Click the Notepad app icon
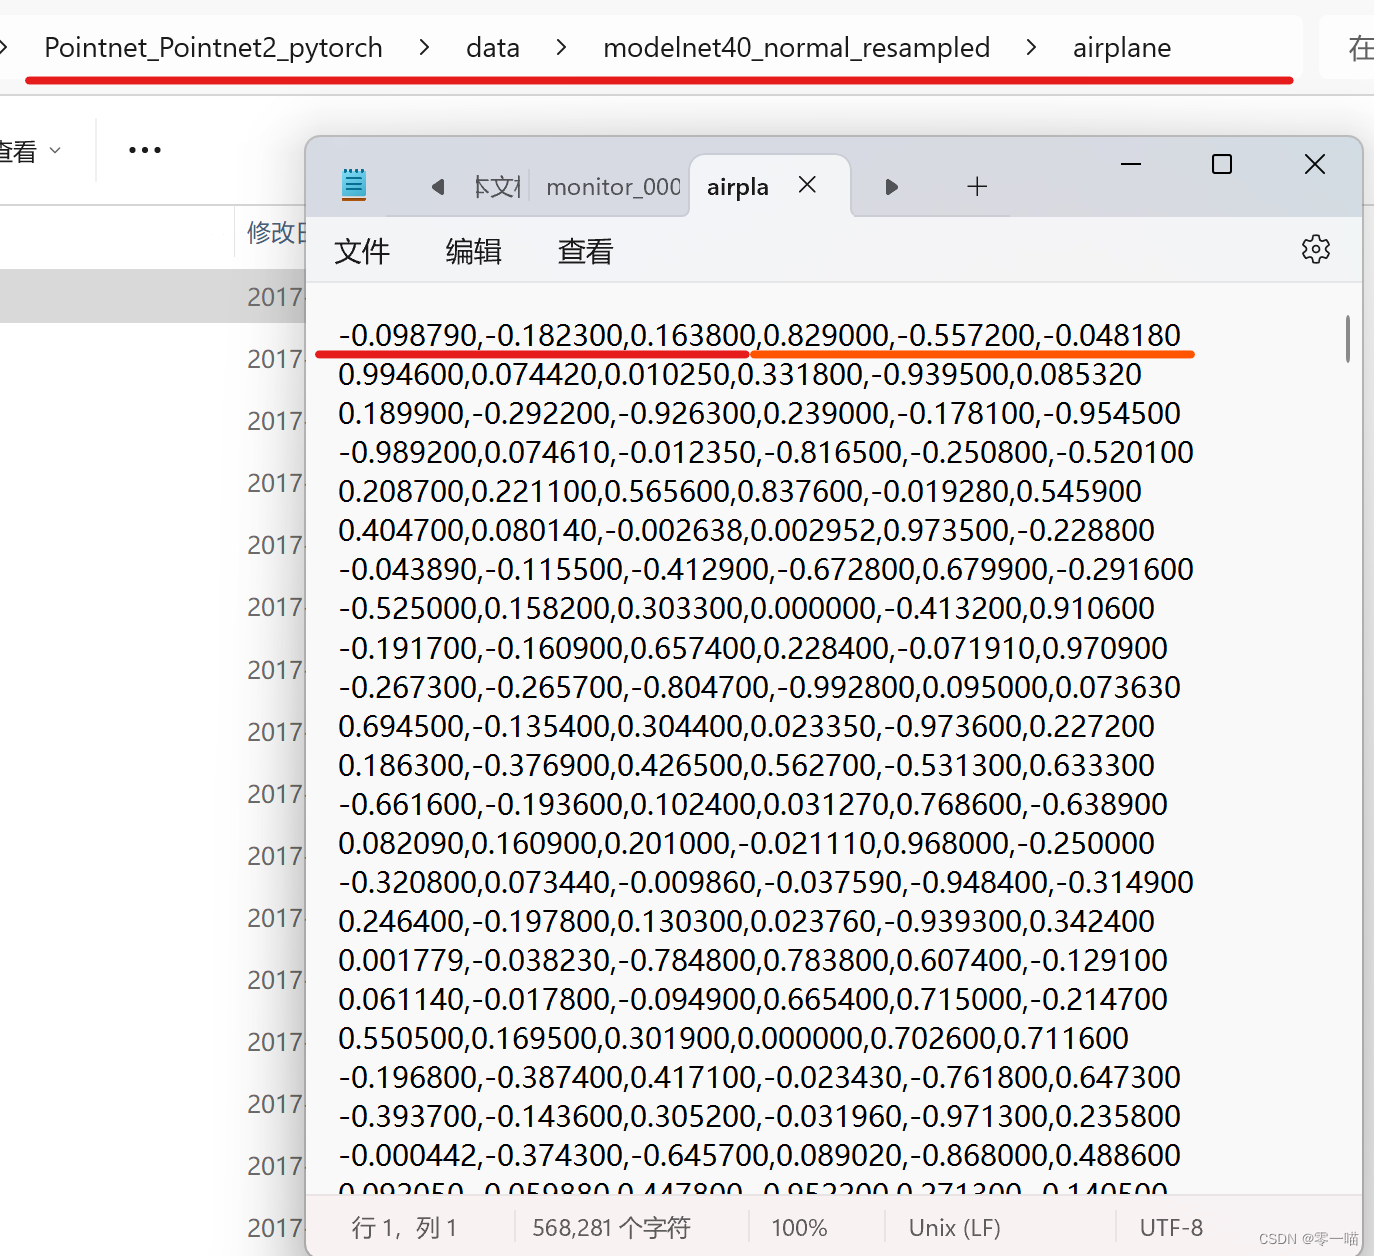1374x1256 pixels. click(354, 185)
